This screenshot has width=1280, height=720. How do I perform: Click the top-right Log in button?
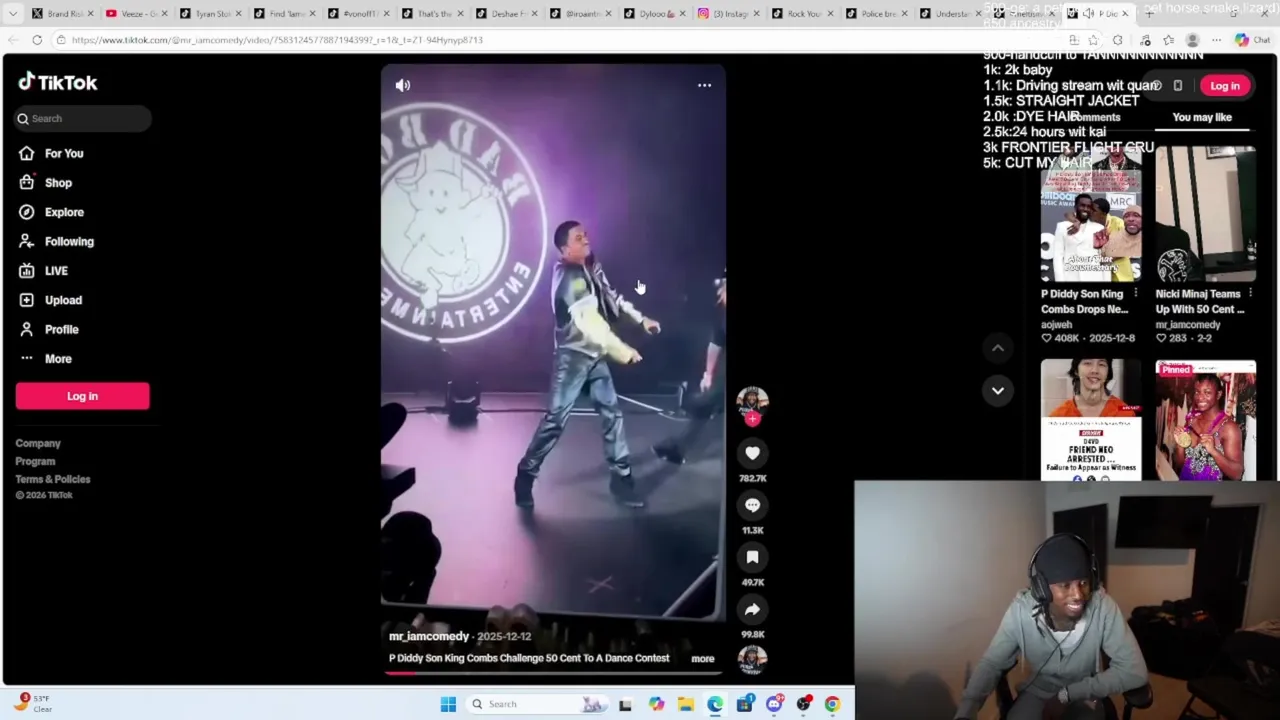point(1225,86)
